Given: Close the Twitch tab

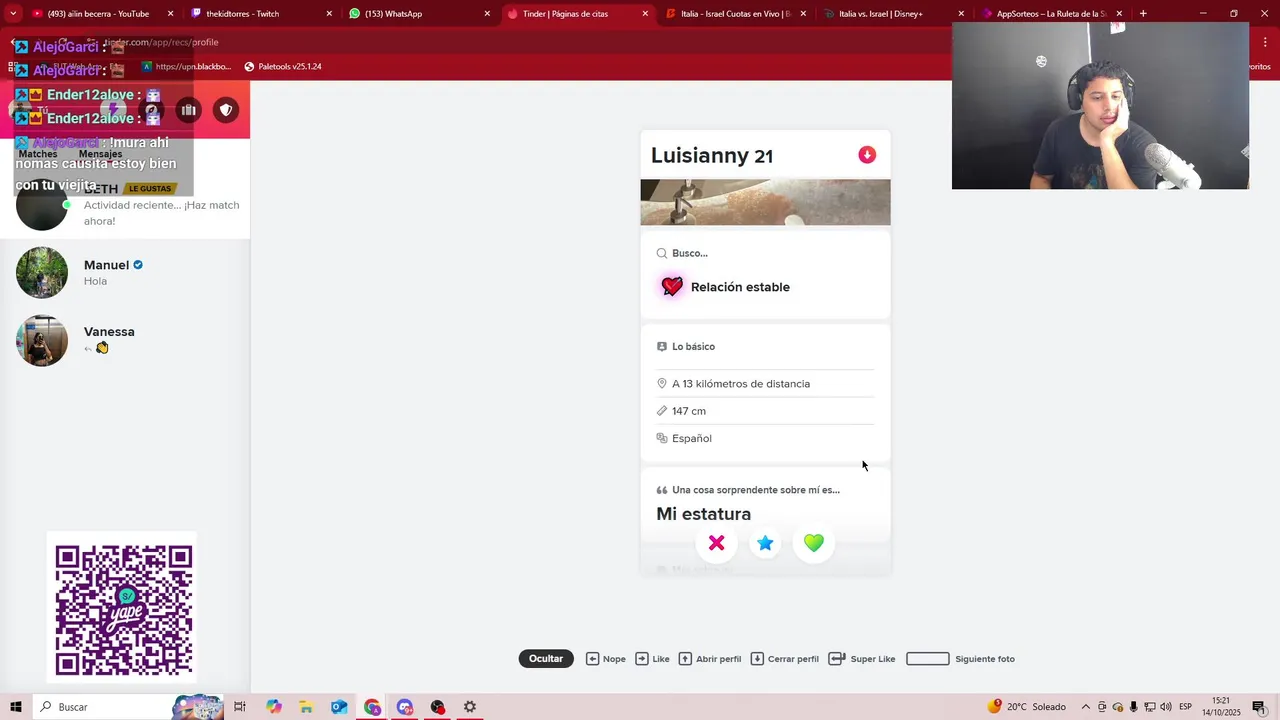Looking at the screenshot, I should (329, 14).
